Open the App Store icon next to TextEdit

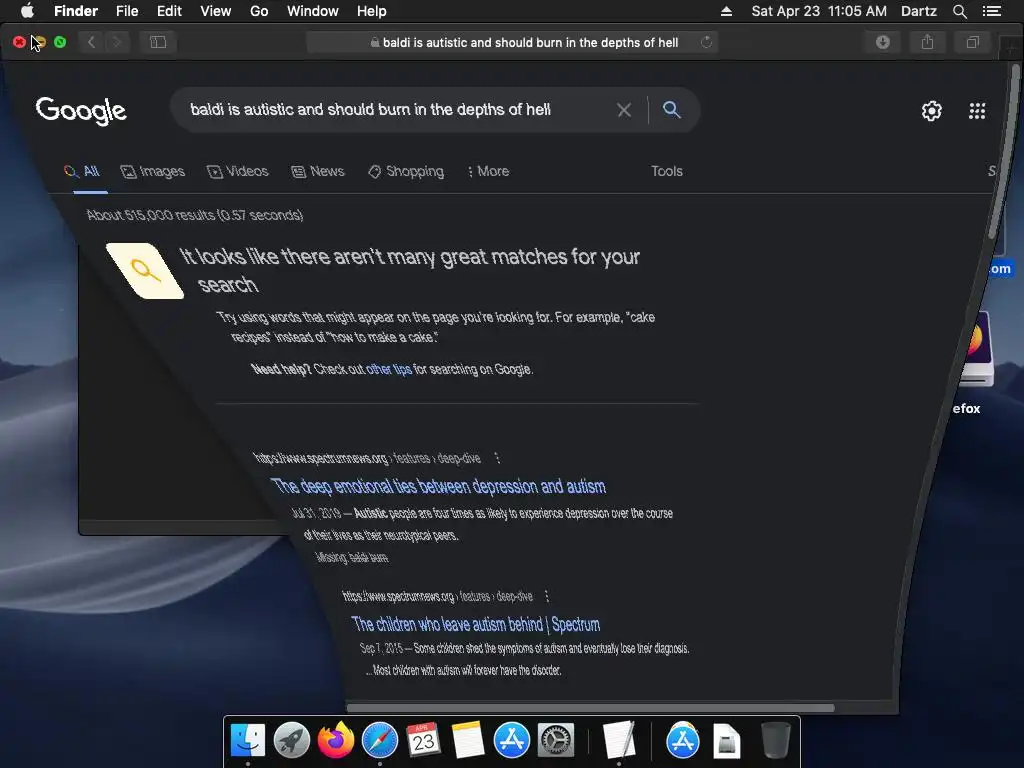point(682,741)
